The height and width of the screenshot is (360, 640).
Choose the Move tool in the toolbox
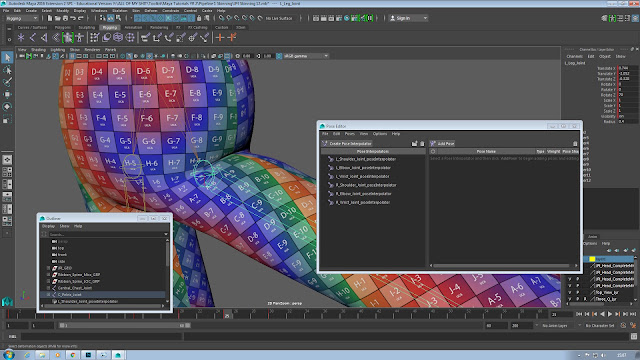(7, 94)
